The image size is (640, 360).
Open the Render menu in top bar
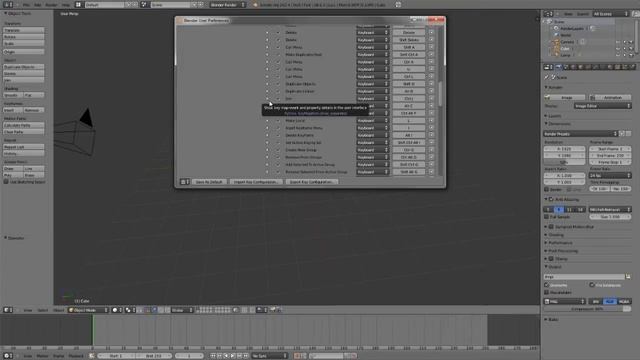[51, 5]
